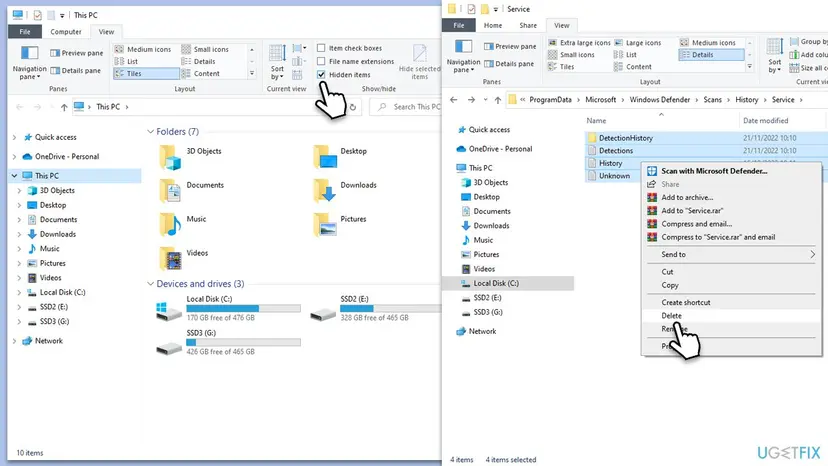Click Local Disk (C:) drive usage bar

[x=243, y=308]
